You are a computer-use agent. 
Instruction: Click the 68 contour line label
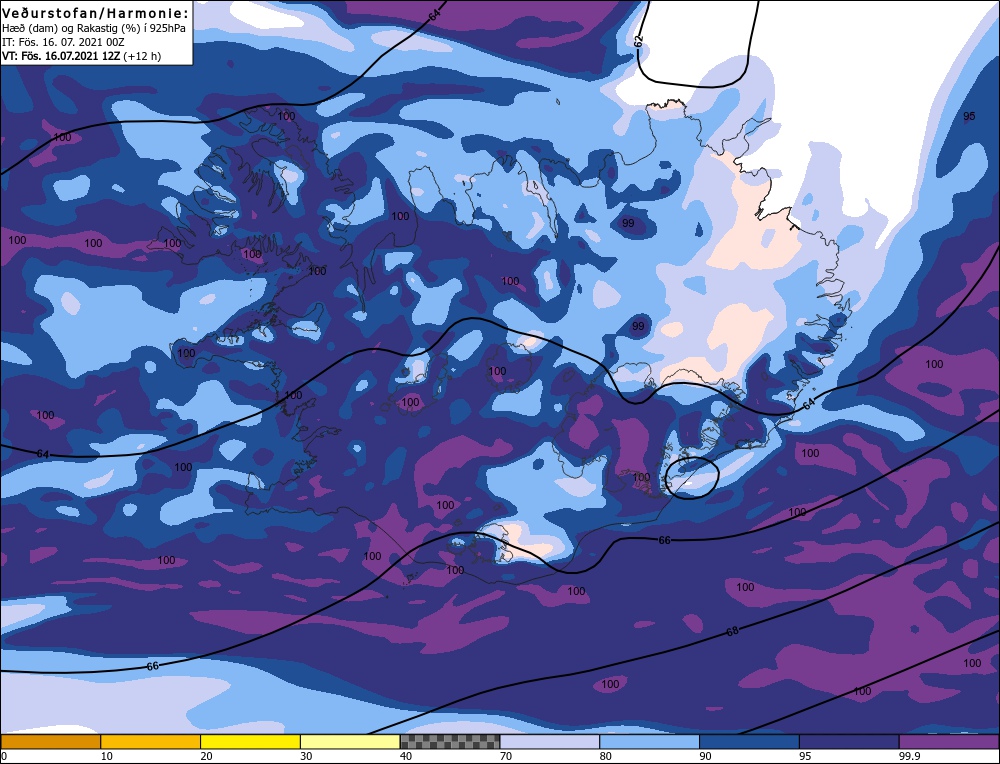[x=732, y=631]
